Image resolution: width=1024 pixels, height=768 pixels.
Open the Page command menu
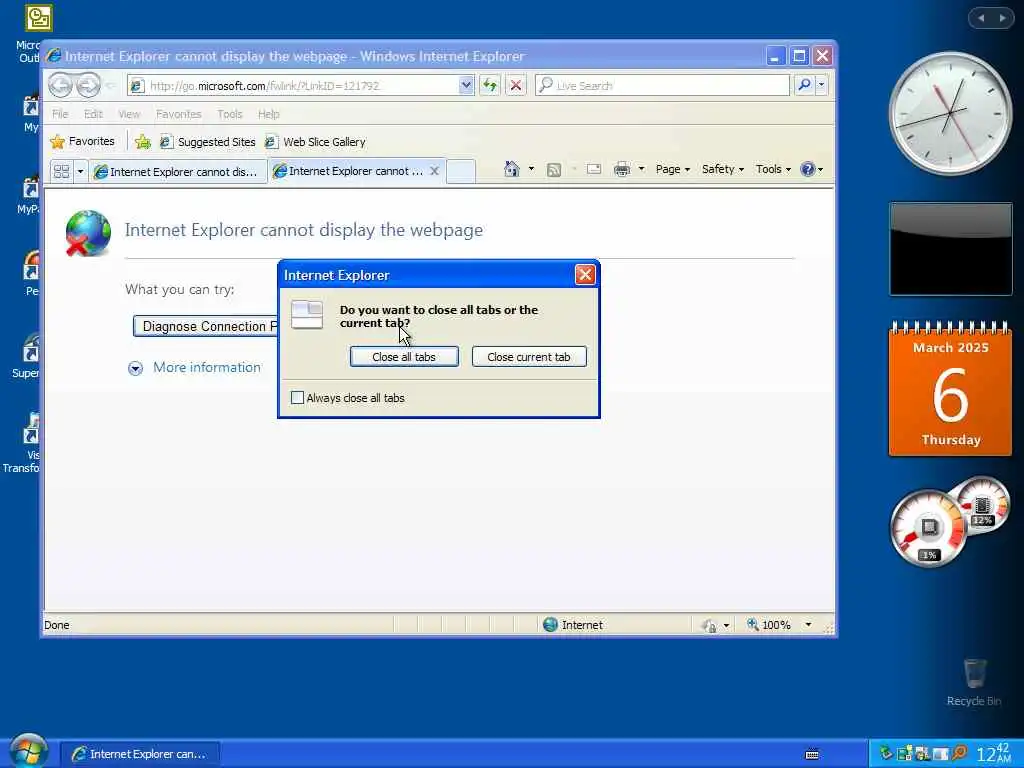click(x=673, y=169)
